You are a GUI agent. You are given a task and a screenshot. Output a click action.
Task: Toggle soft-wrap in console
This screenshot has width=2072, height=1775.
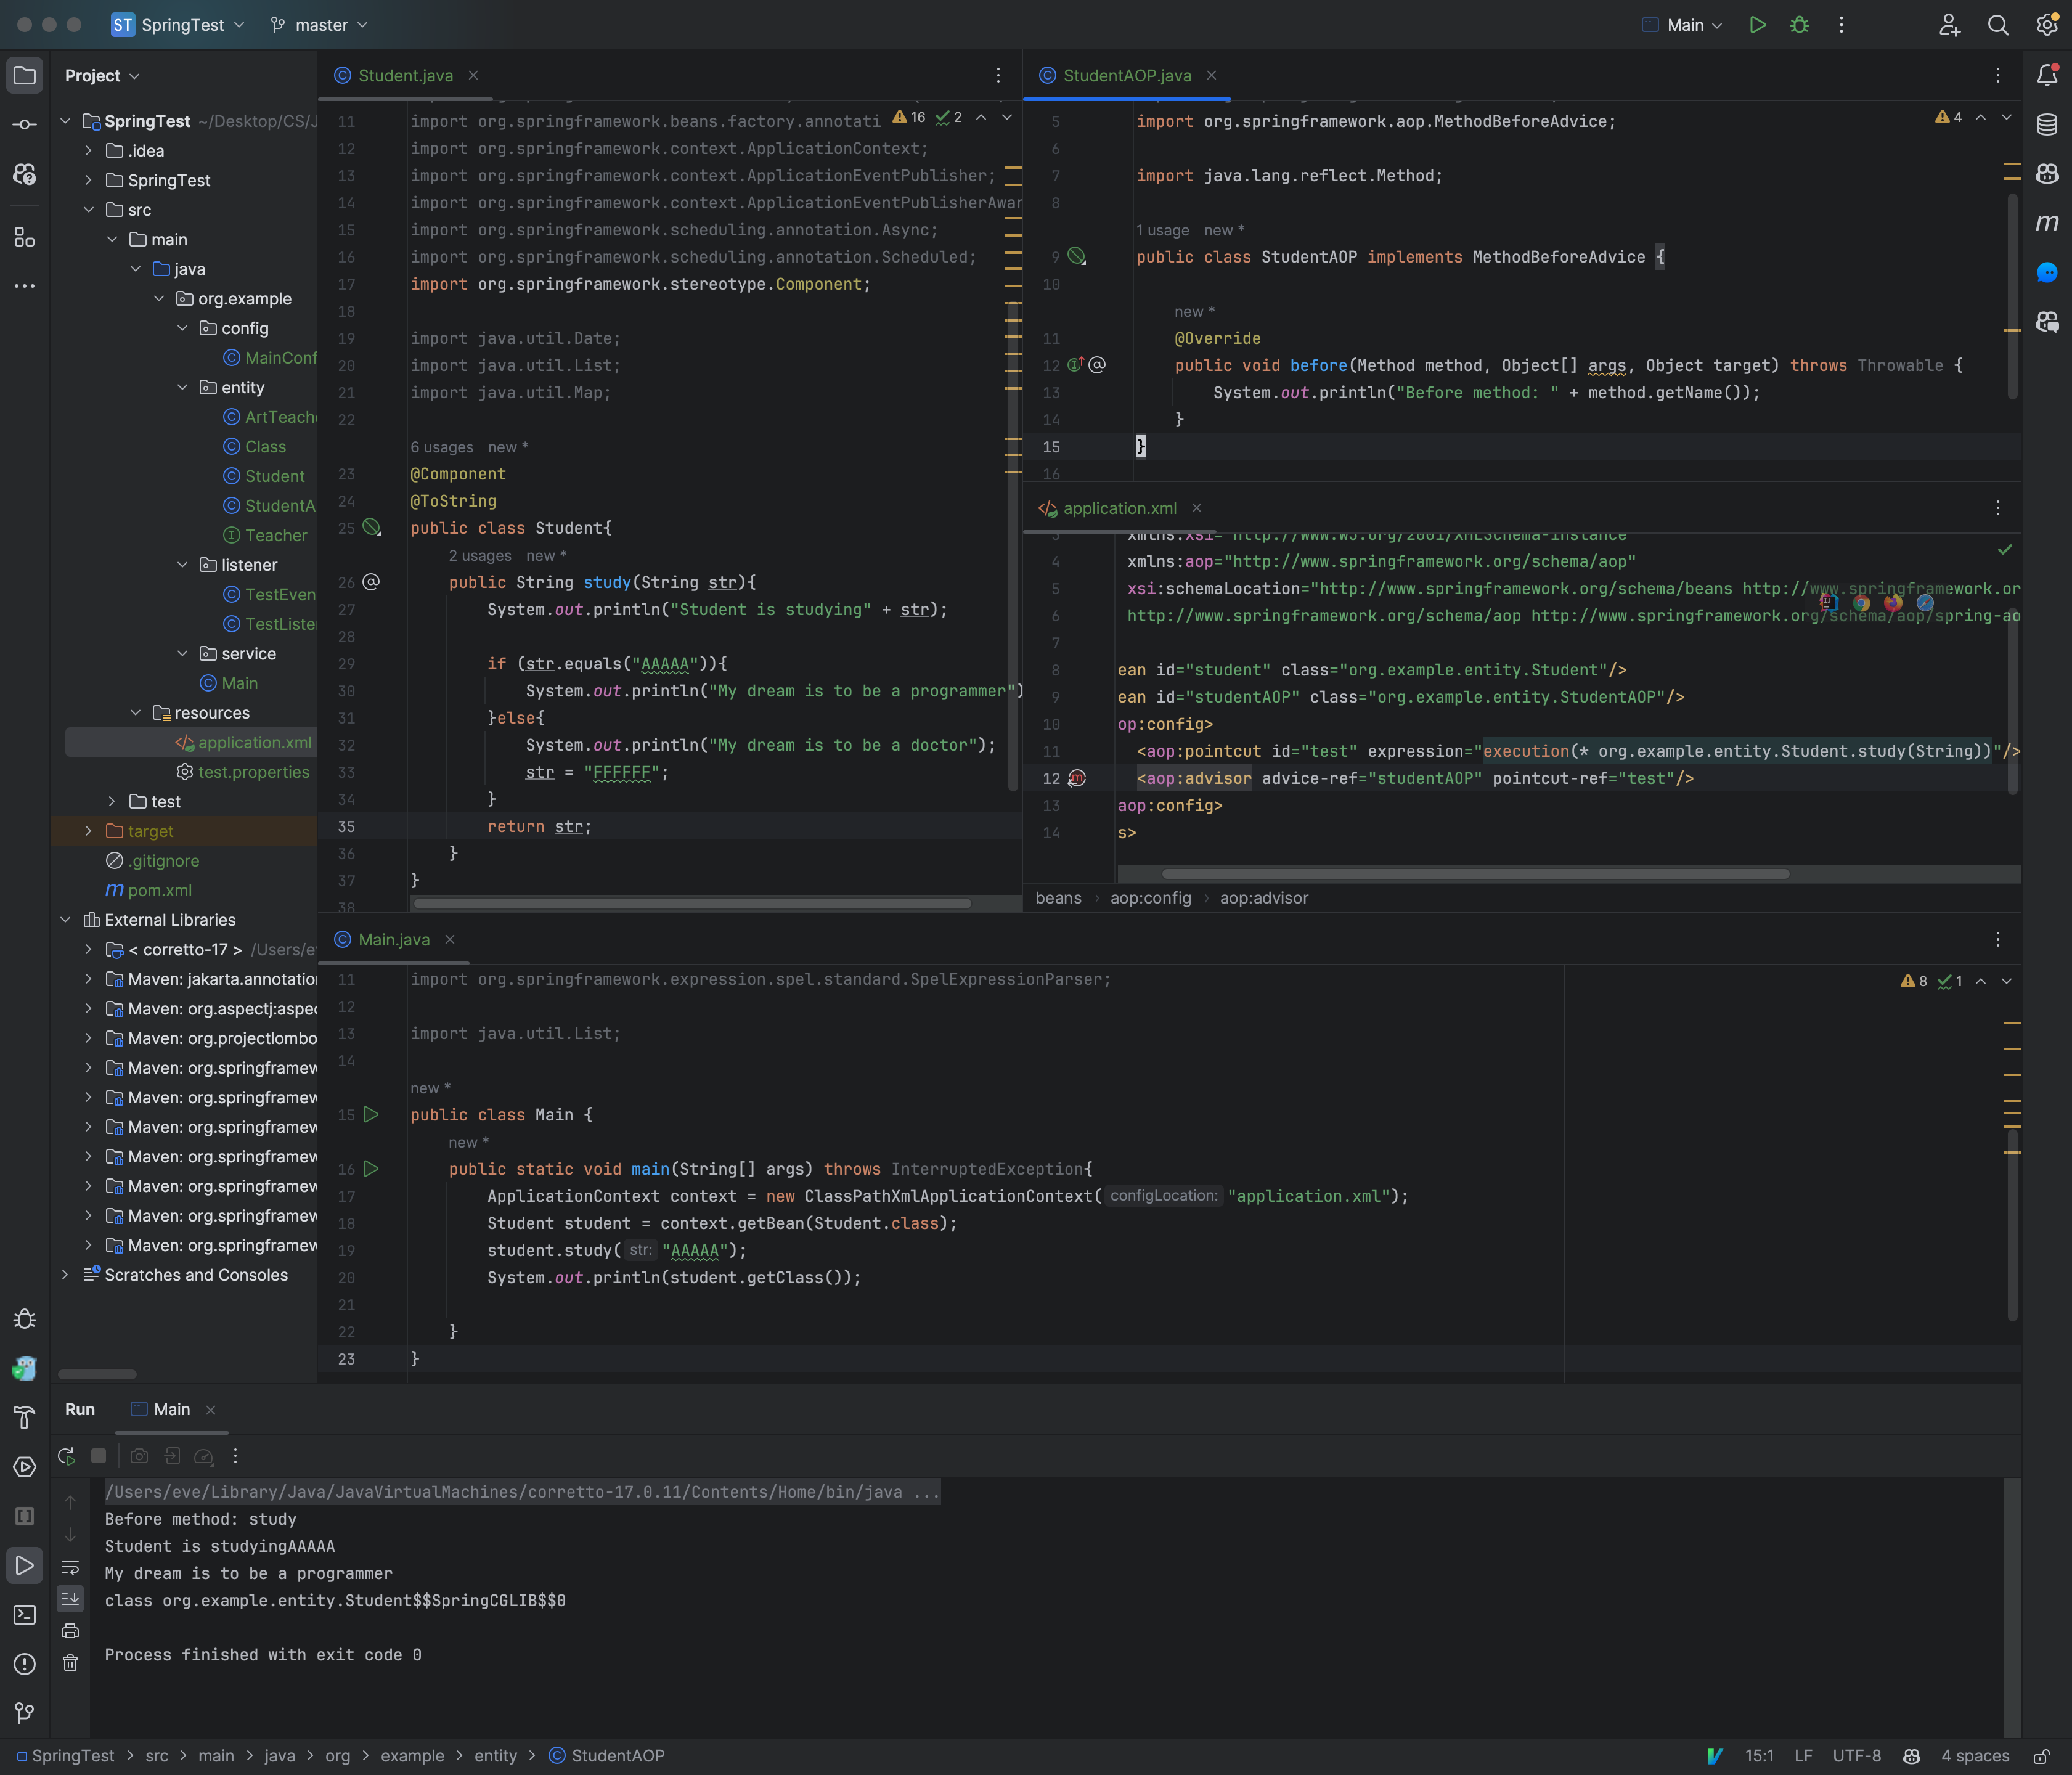pyautogui.click(x=70, y=1567)
